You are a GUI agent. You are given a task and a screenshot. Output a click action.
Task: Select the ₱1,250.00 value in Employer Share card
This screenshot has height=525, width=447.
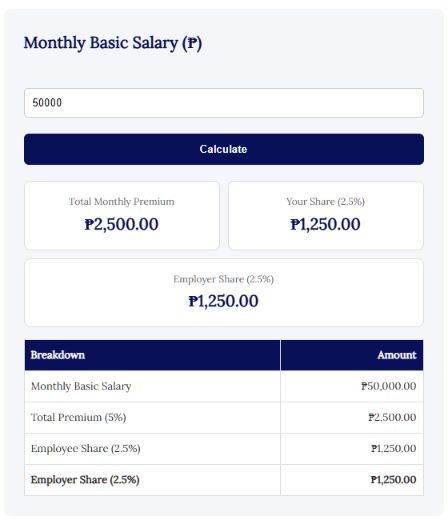[224, 301]
